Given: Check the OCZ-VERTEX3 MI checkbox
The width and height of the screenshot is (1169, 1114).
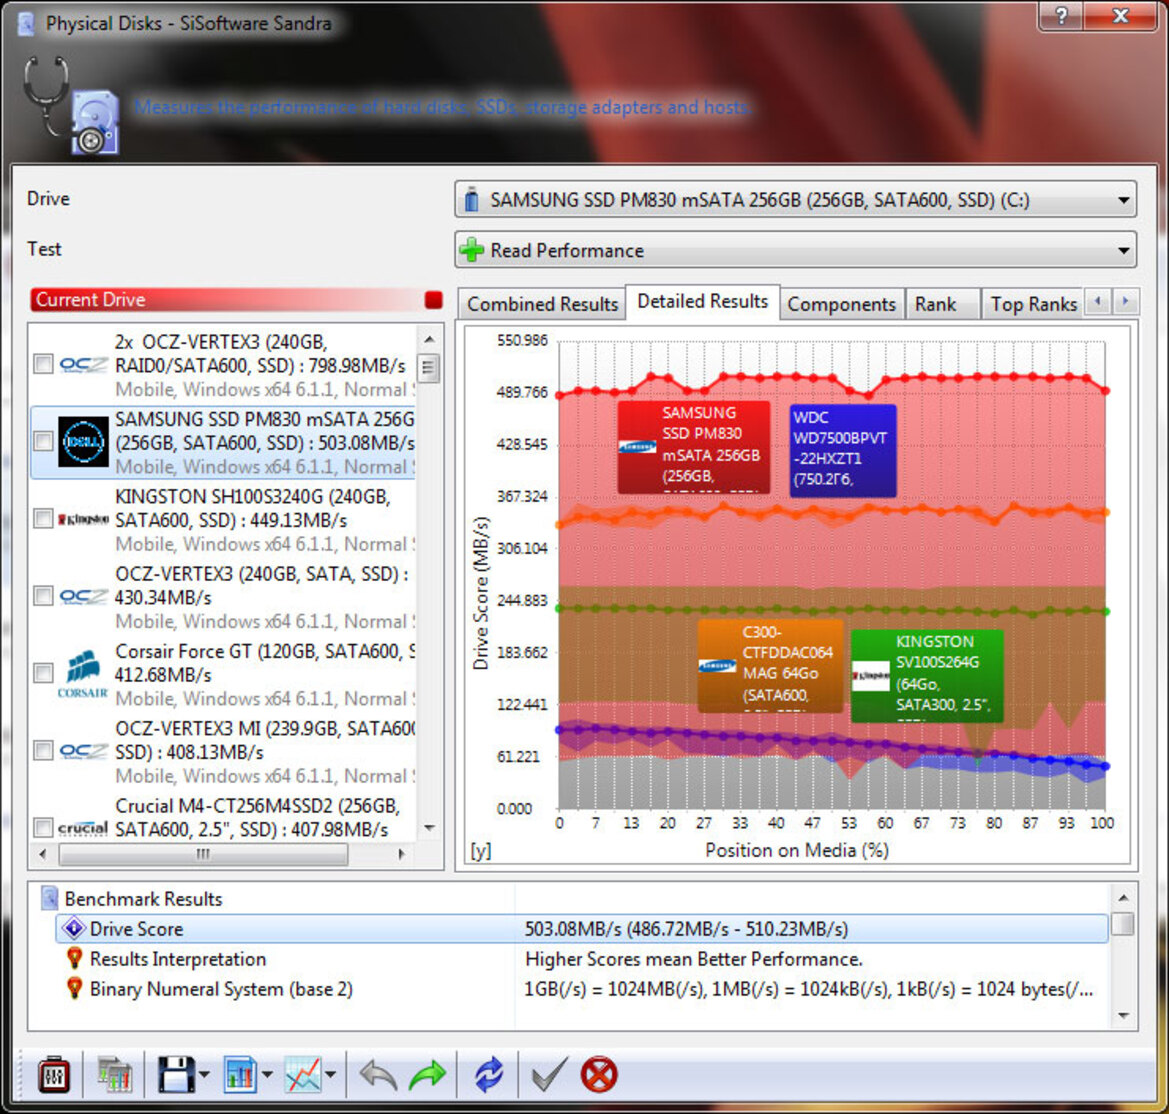Looking at the screenshot, I should pos(43,751).
